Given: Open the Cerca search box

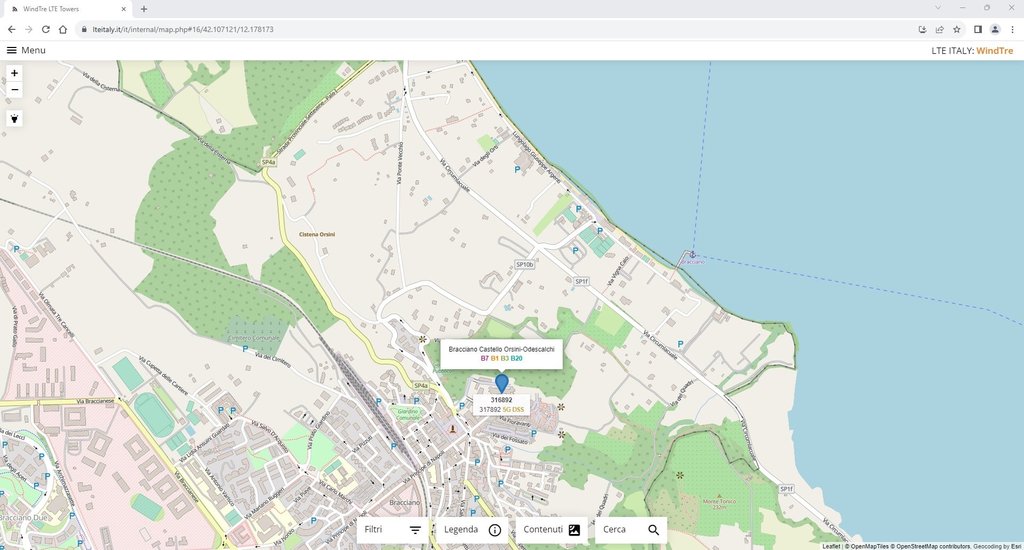Looking at the screenshot, I should point(631,530).
